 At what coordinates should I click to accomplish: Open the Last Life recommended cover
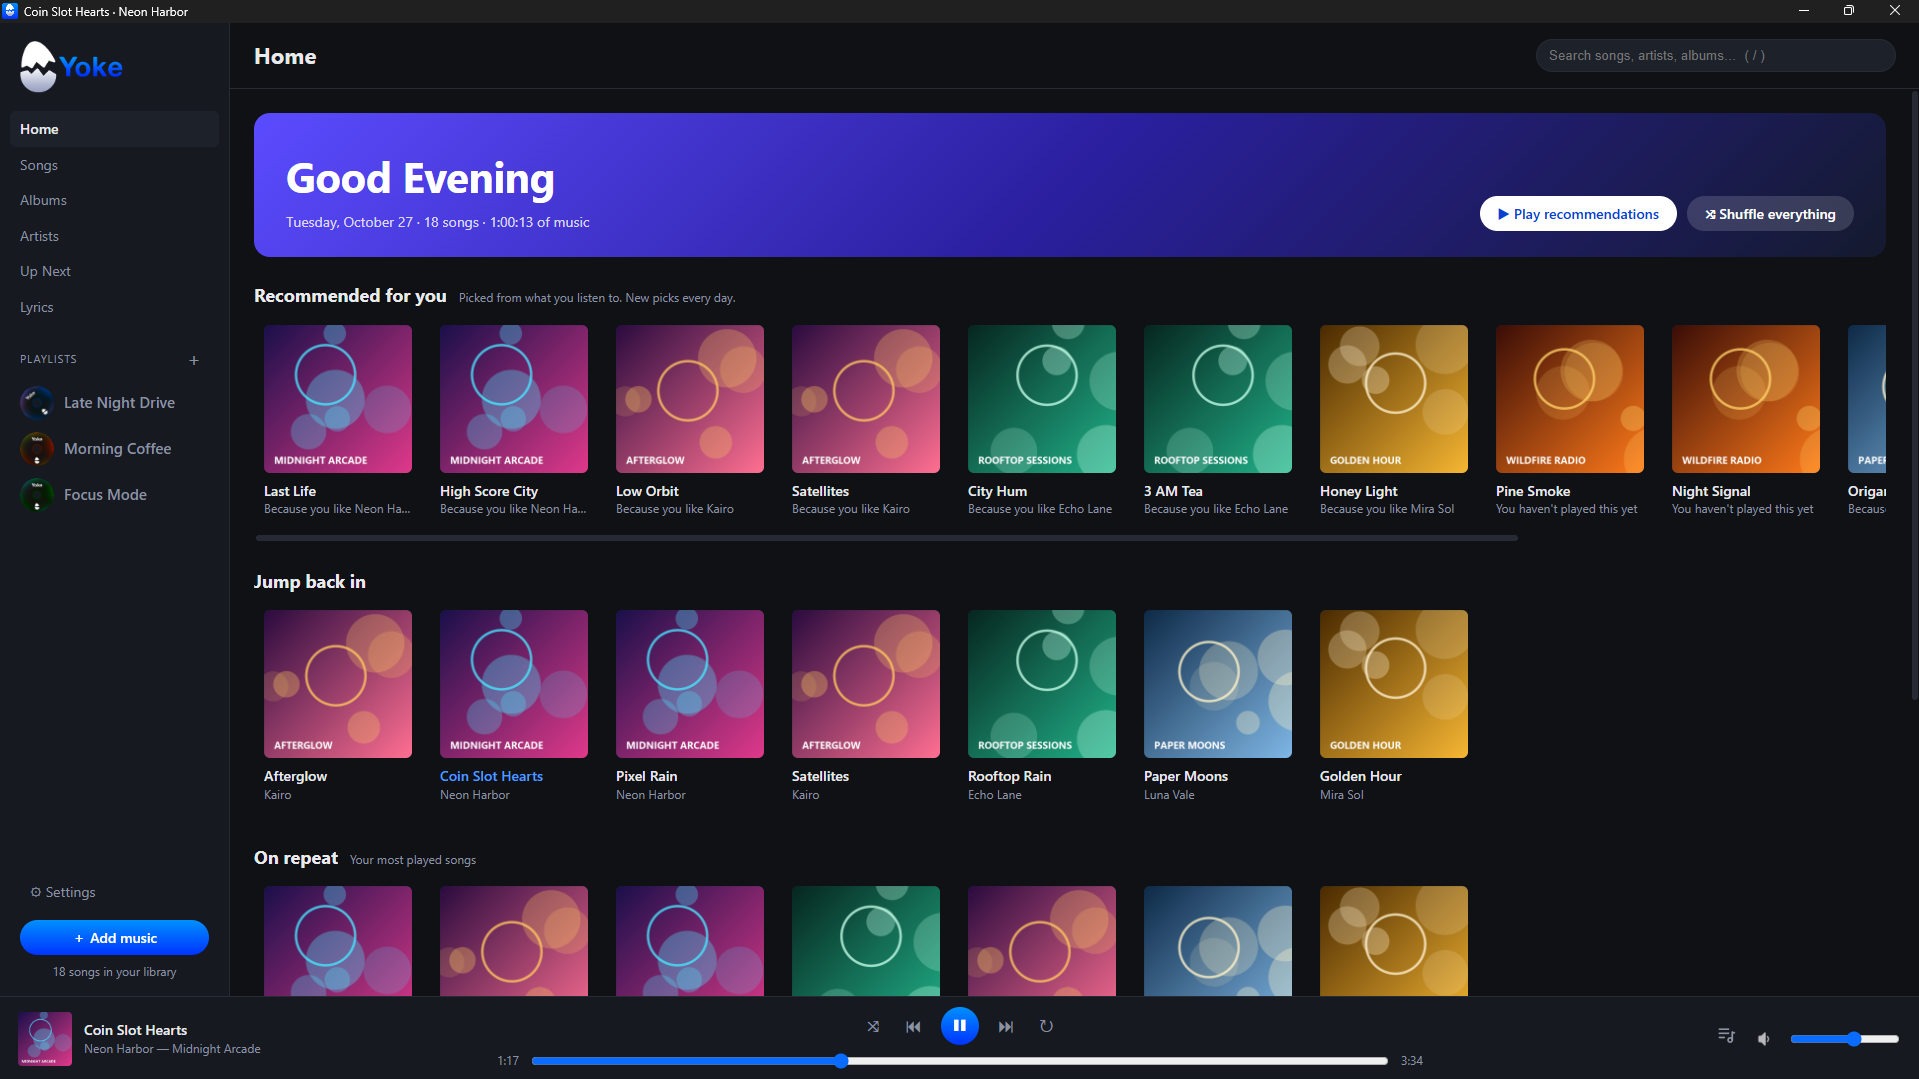[x=338, y=399]
